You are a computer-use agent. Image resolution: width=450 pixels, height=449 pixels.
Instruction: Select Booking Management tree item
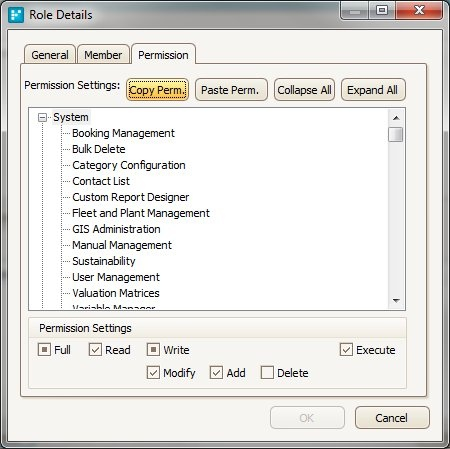point(123,133)
